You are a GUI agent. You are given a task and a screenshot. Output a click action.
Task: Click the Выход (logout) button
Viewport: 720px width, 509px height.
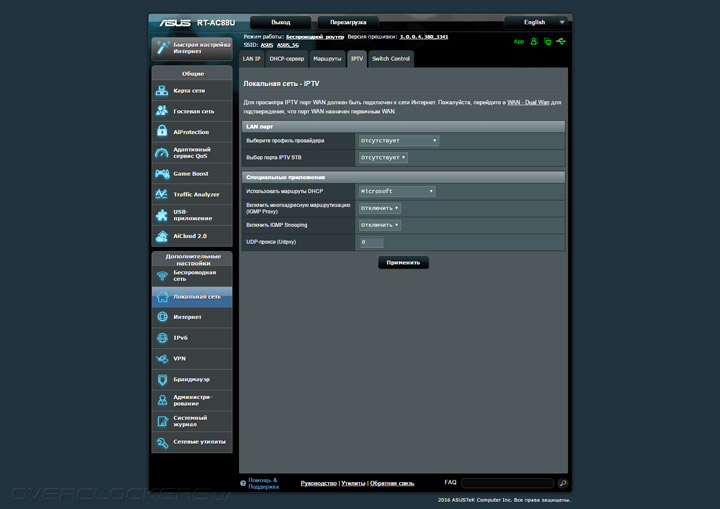[281, 22]
